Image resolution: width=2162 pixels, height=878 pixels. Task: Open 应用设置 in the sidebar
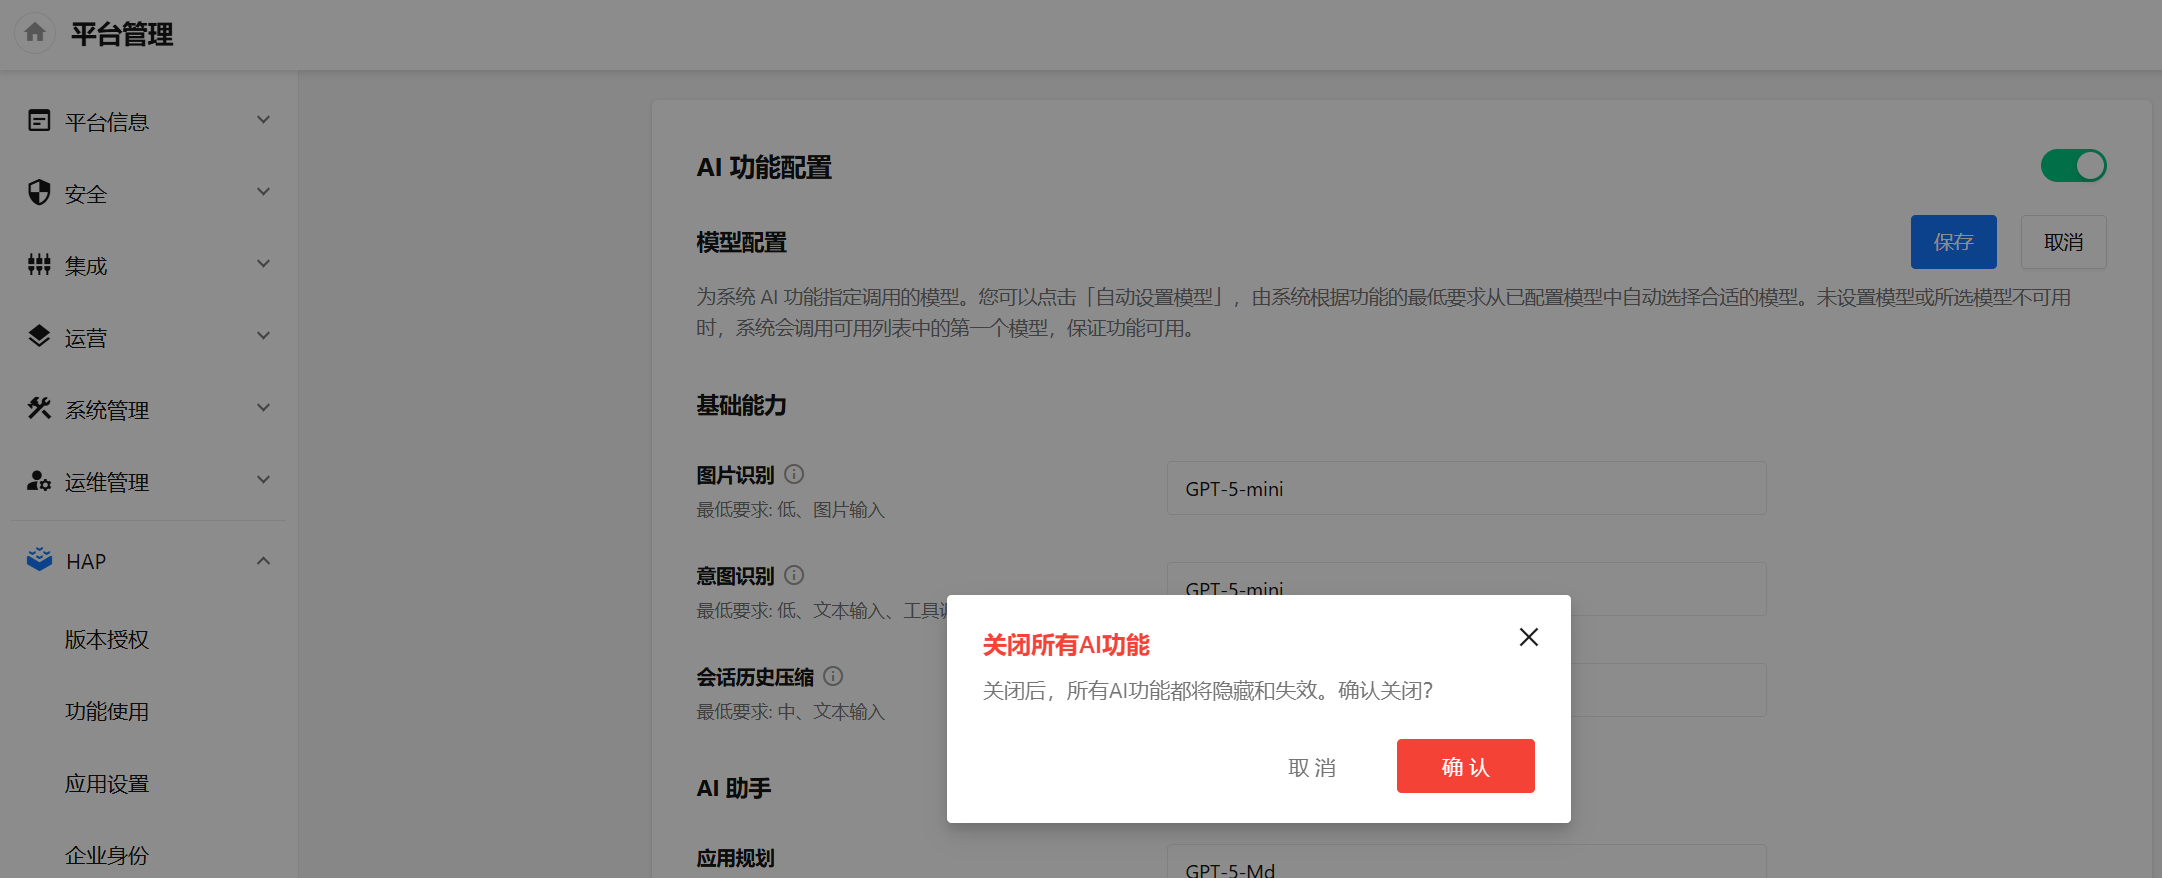[x=107, y=784]
